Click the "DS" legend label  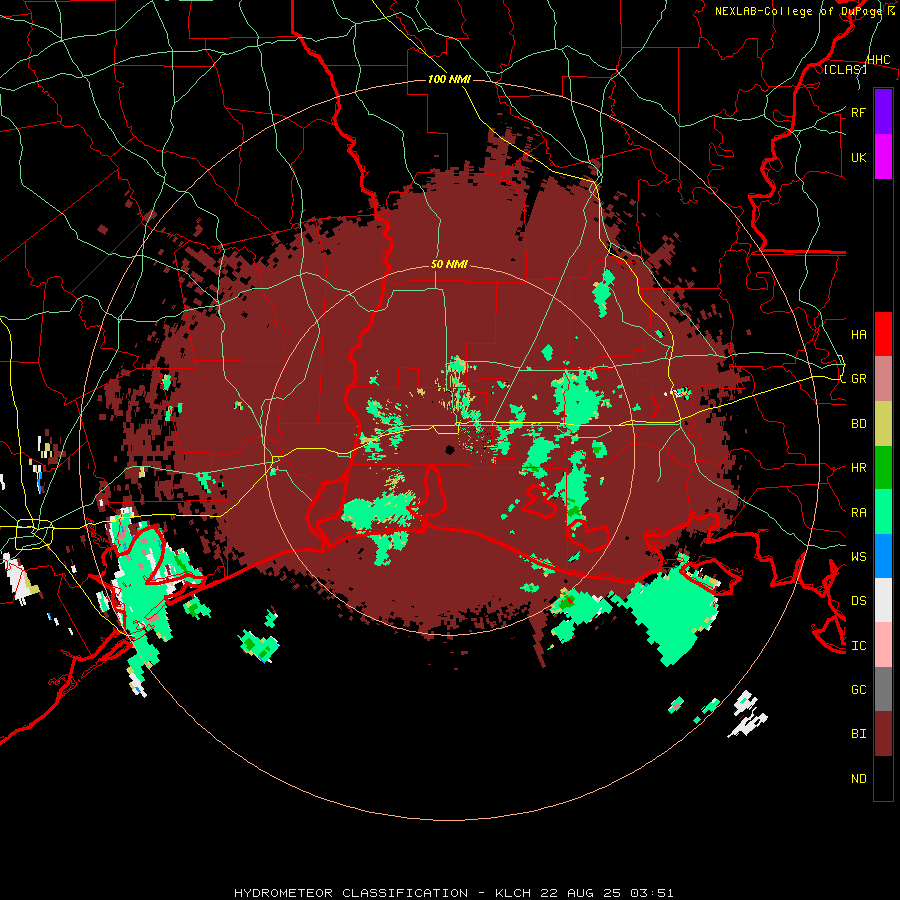click(858, 601)
